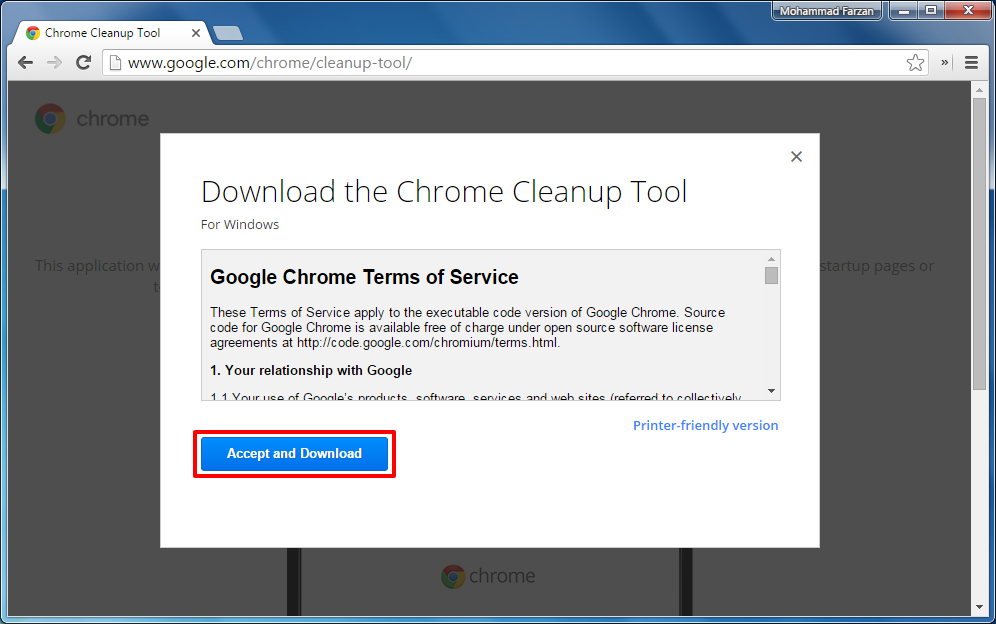Open the Chrome hamburger menu

click(971, 62)
